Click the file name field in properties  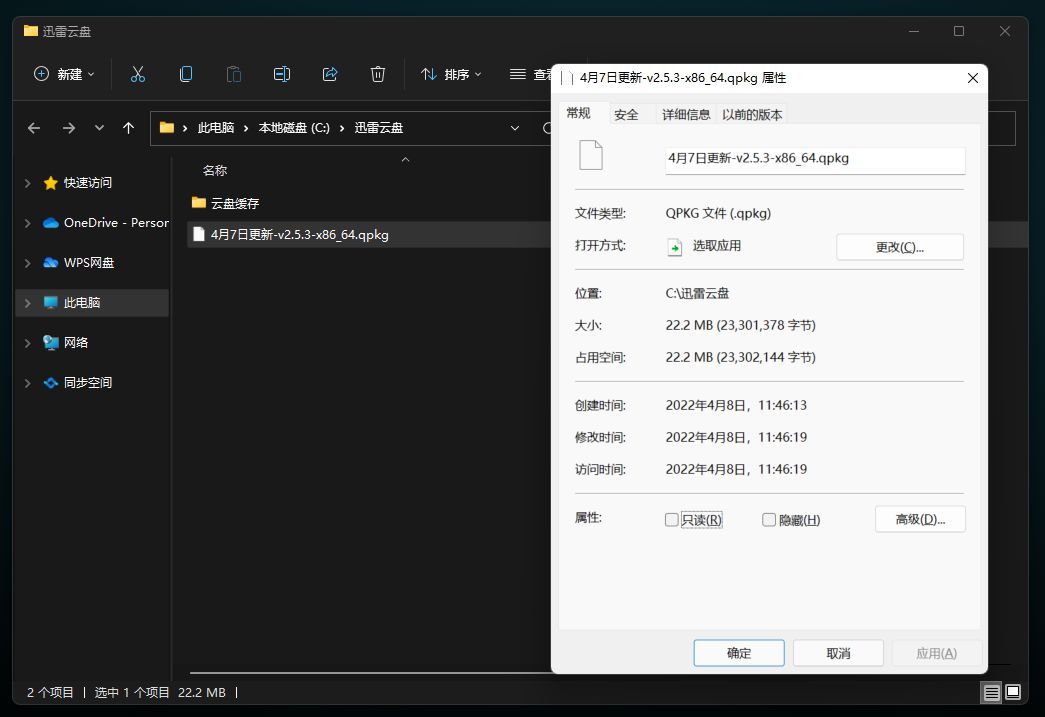click(814, 160)
